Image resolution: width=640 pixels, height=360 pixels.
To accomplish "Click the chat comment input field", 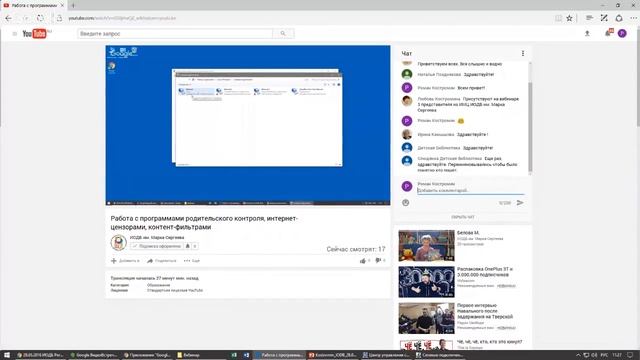I will 471,191.
